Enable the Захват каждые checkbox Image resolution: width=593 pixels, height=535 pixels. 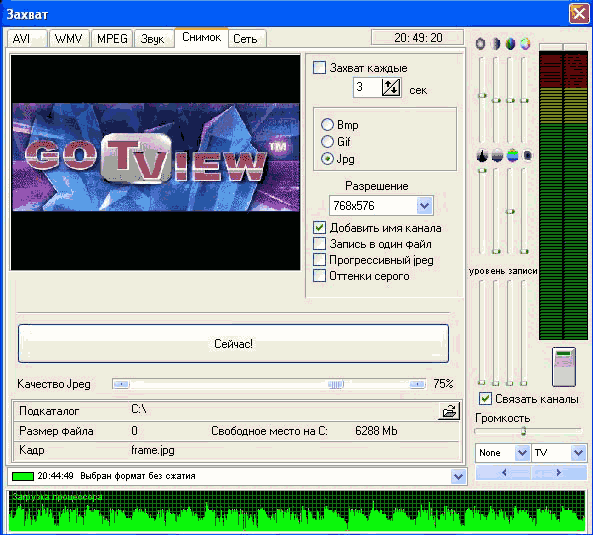coord(319,68)
